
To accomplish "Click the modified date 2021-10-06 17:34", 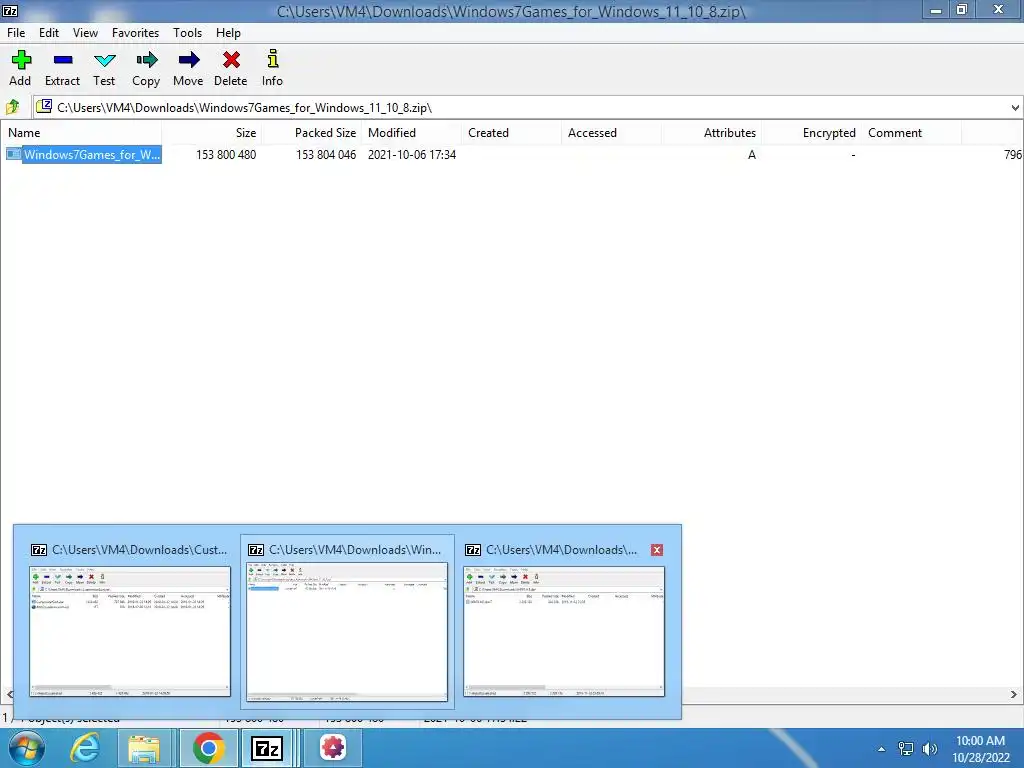I will click(411, 155).
